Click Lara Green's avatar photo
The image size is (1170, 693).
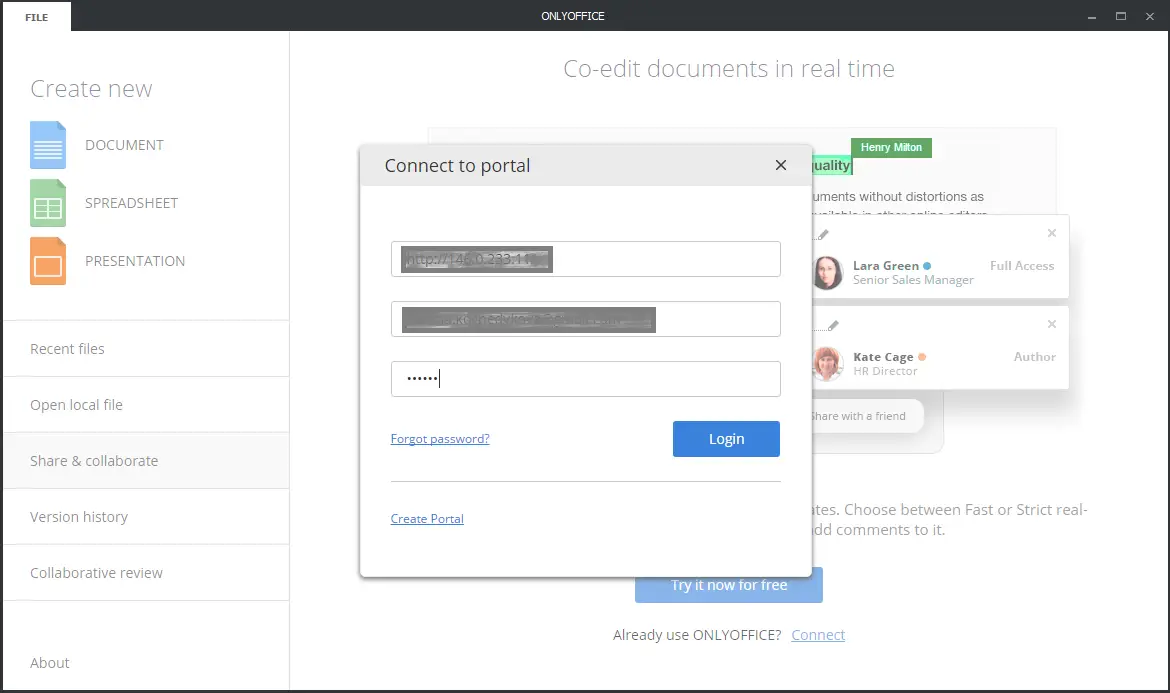tap(828, 272)
